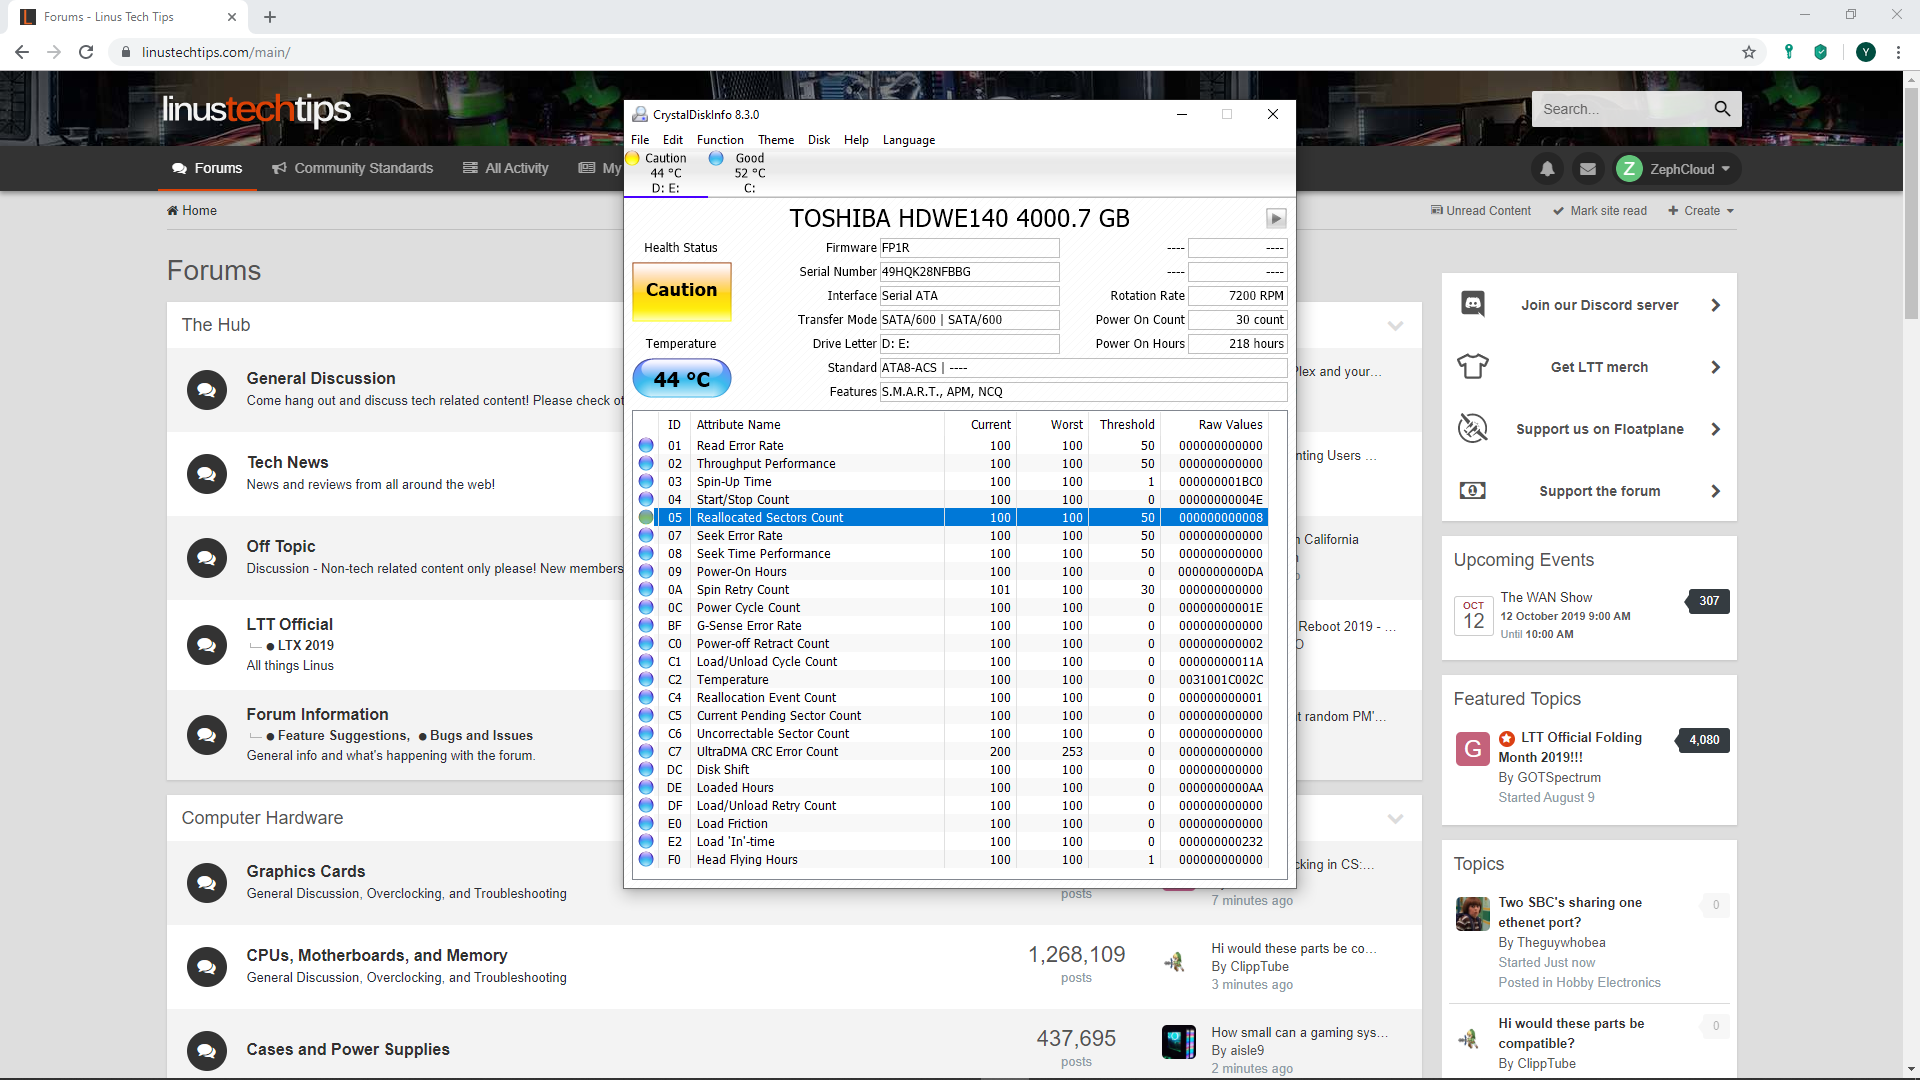Reload the page in the browser
This screenshot has width=1920, height=1080.
tap(86, 52)
